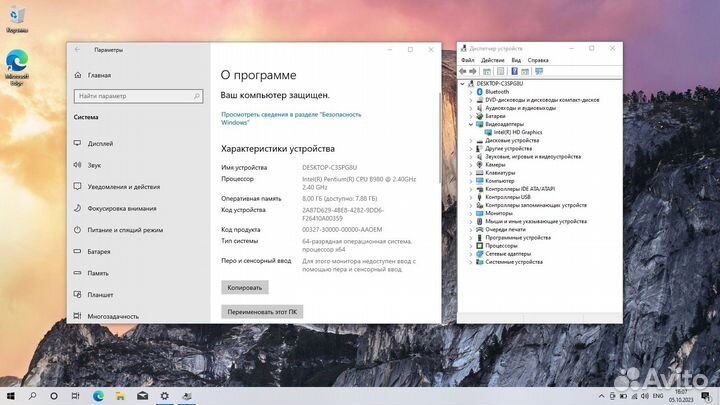The height and width of the screenshot is (405, 720).
Task: Open Multitasking (Многозадачность) settings
Action: click(x=113, y=316)
